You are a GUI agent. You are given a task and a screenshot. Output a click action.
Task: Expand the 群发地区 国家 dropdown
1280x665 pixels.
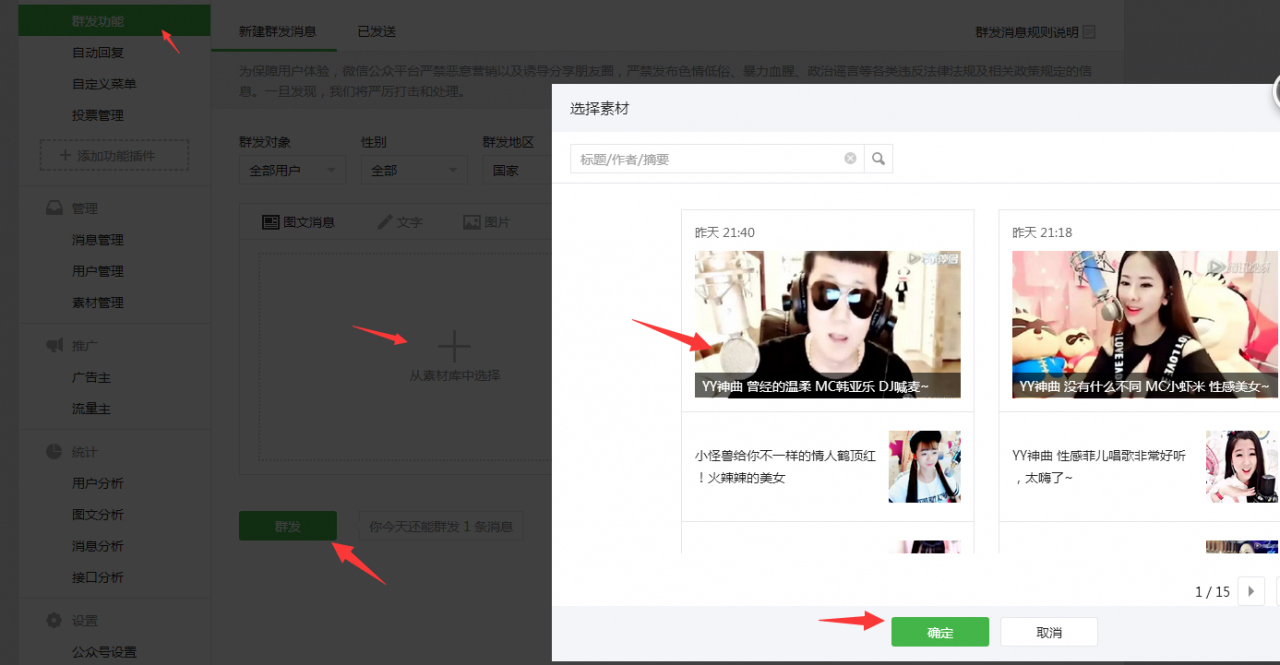(x=515, y=170)
